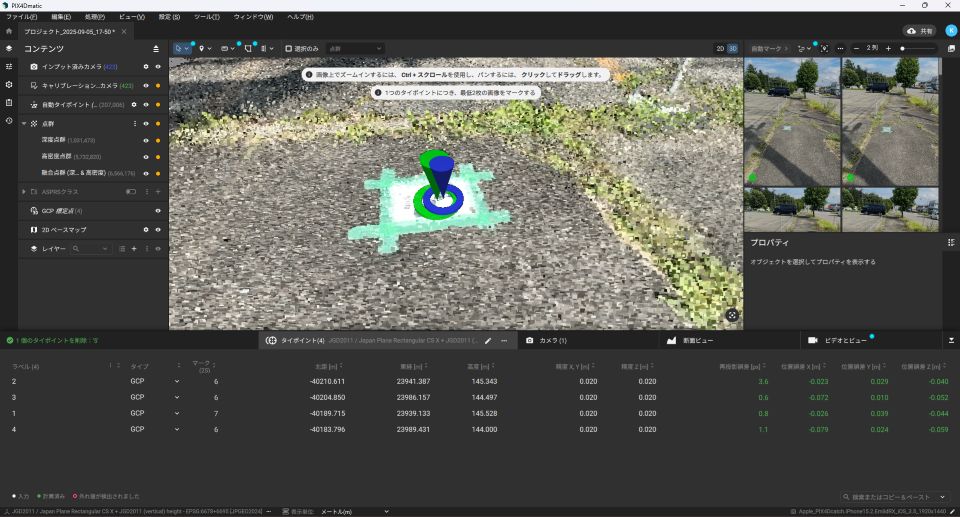
Task: Toggle the 選択のみ checkbox
Action: click(288, 48)
